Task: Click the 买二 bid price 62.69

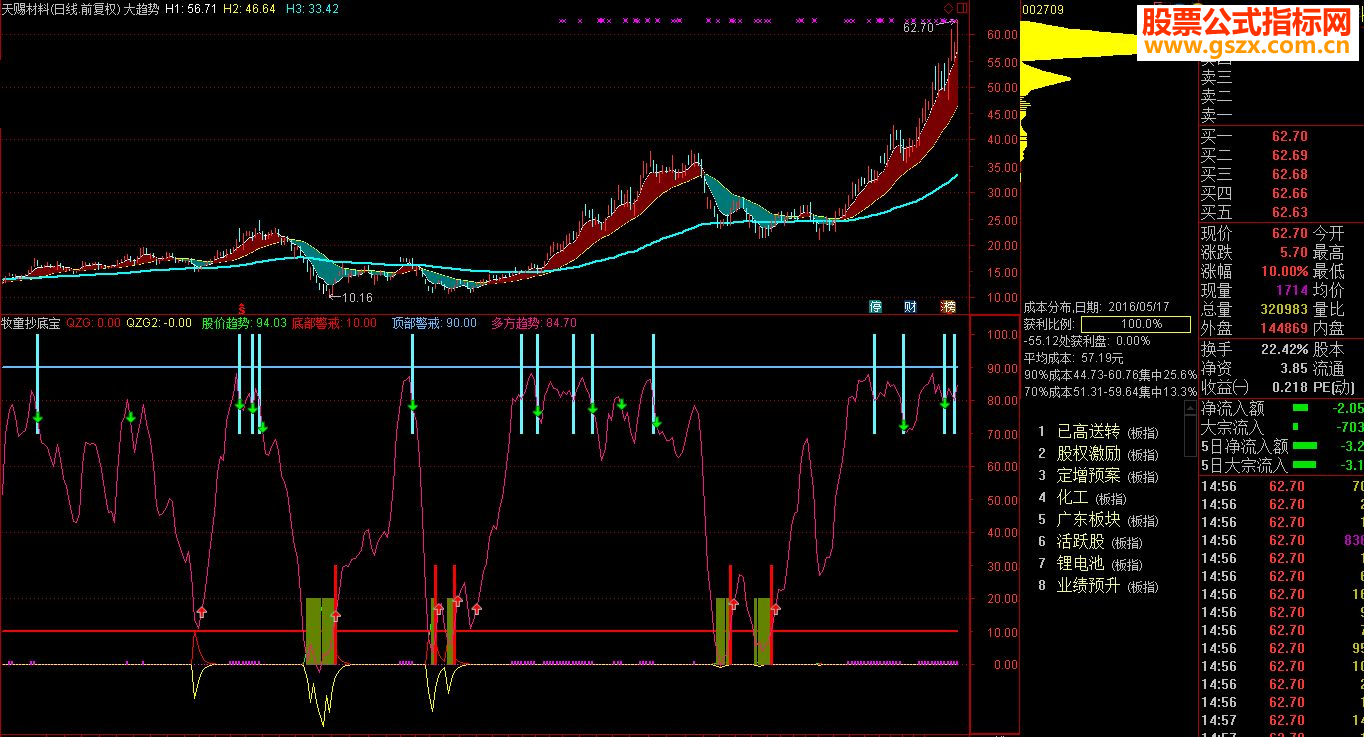Action: 1289,155
